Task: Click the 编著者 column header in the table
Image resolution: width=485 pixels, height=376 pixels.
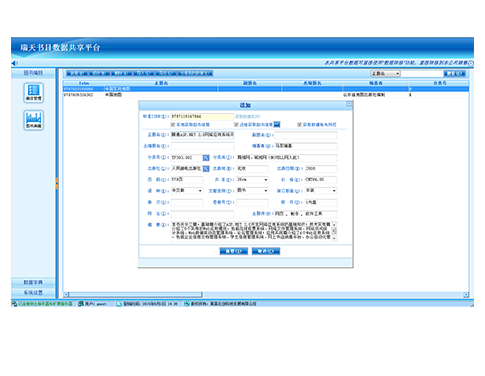Action: 376,83
